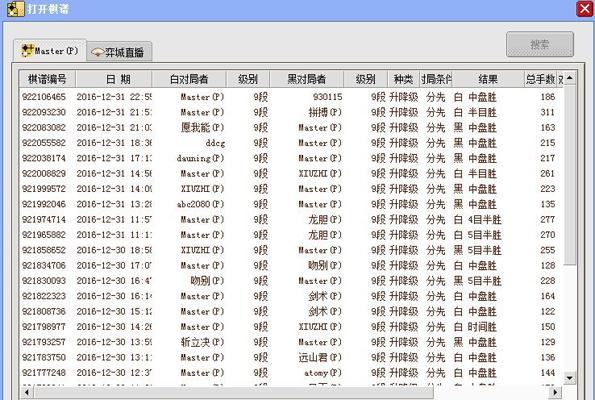The image size is (595, 400).
Task: Click move count 186
Action: pyautogui.click(x=548, y=97)
